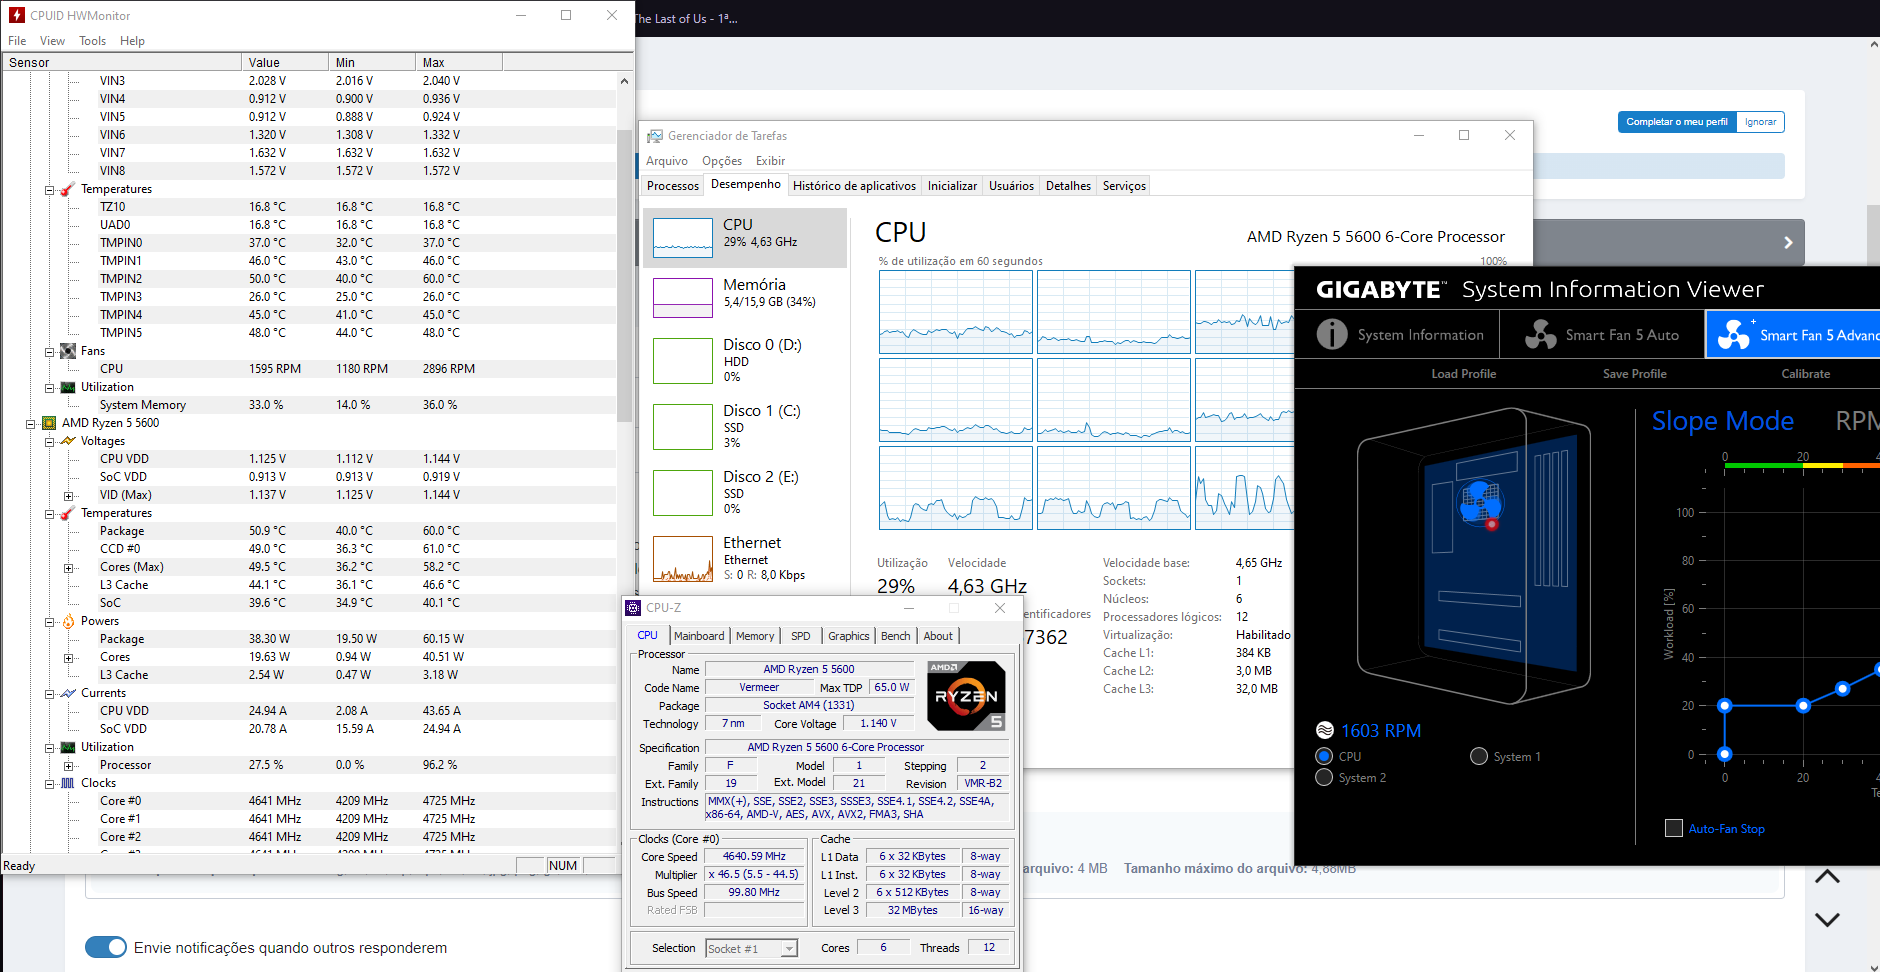Screen dimensions: 1880x972
Task: Expand the Processor utilization node
Action: click(68, 766)
